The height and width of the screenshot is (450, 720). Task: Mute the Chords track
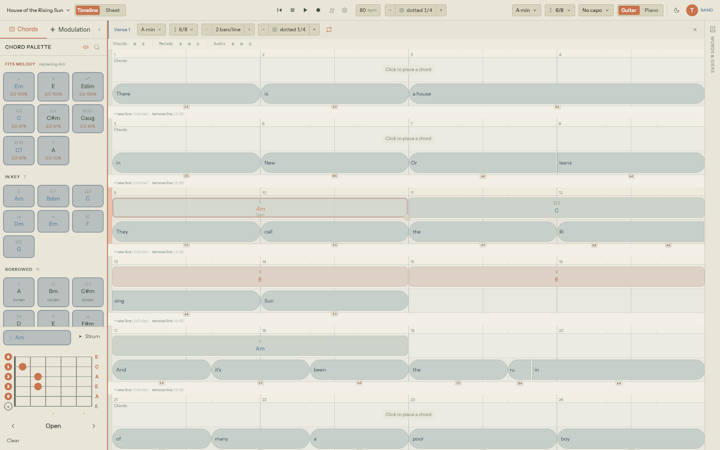pos(135,44)
